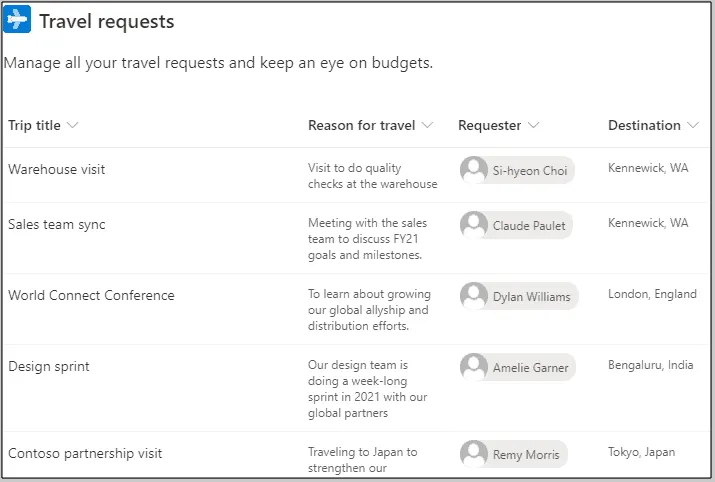Viewport: 715px width, 482px height.
Task: Click the Travel requests airplane icon
Action: 18,20
